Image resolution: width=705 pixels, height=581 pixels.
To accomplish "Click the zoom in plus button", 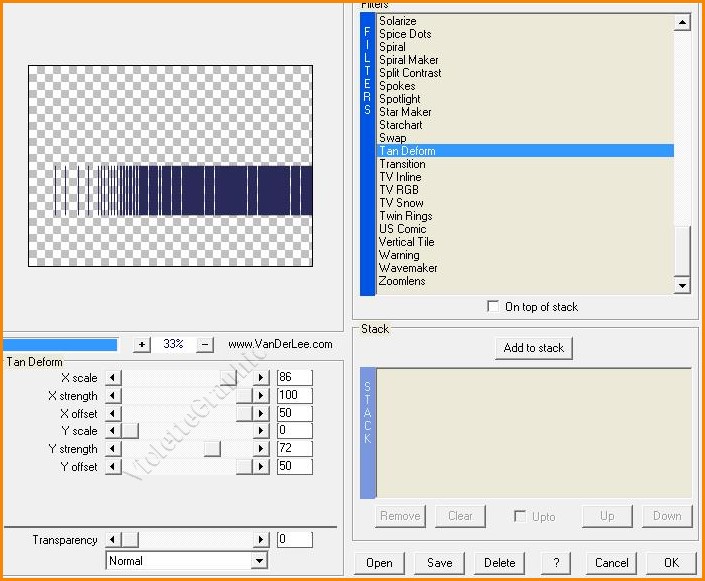I will click(142, 344).
